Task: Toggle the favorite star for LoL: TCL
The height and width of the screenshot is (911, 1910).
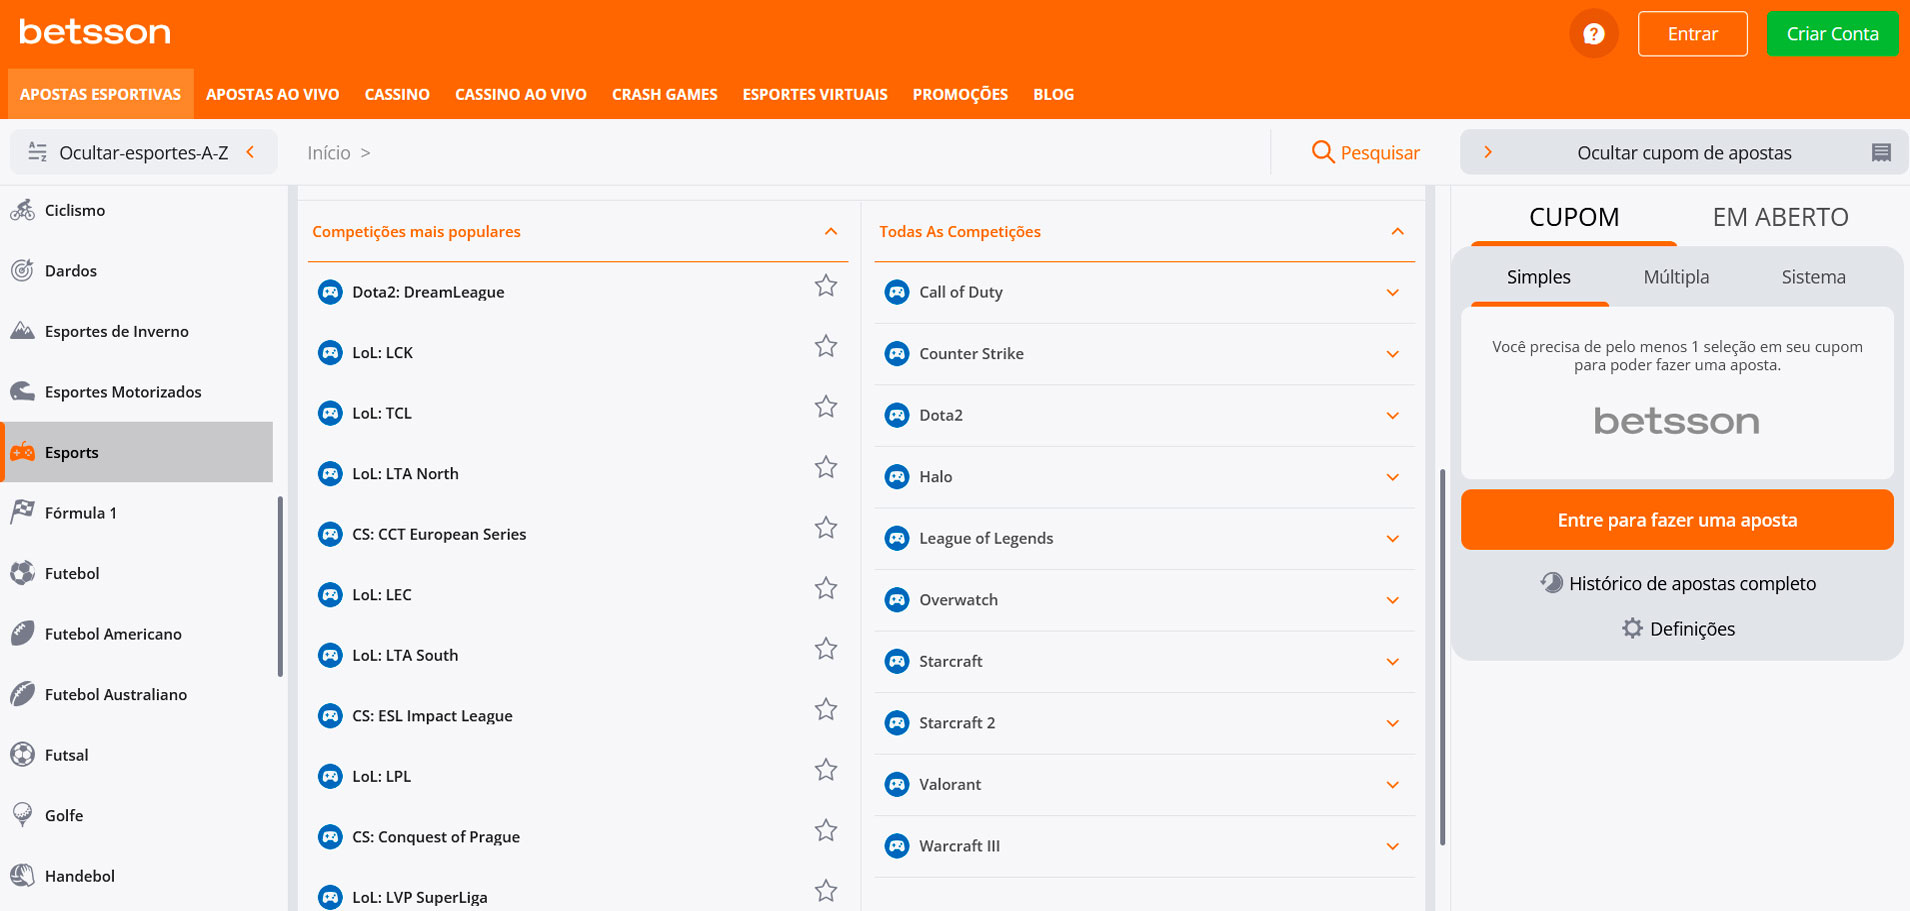Action: [825, 407]
